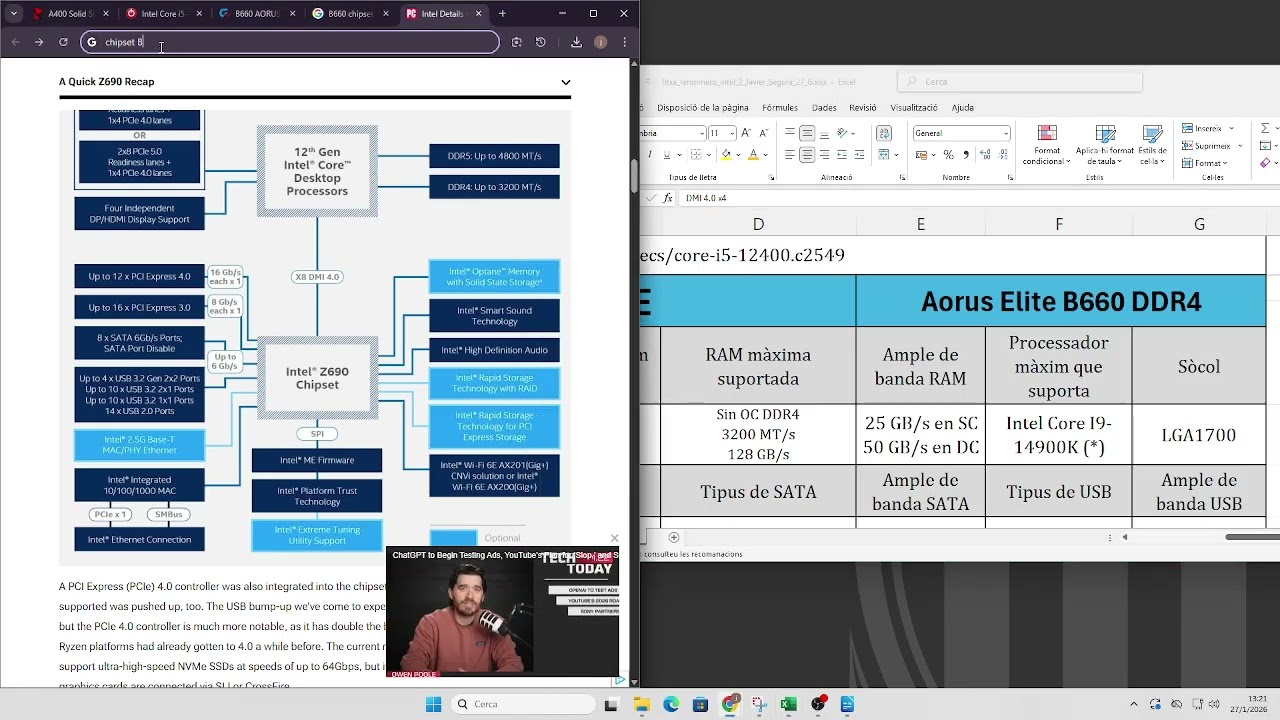
Task: Close the floating video ad
Action: tap(614, 538)
